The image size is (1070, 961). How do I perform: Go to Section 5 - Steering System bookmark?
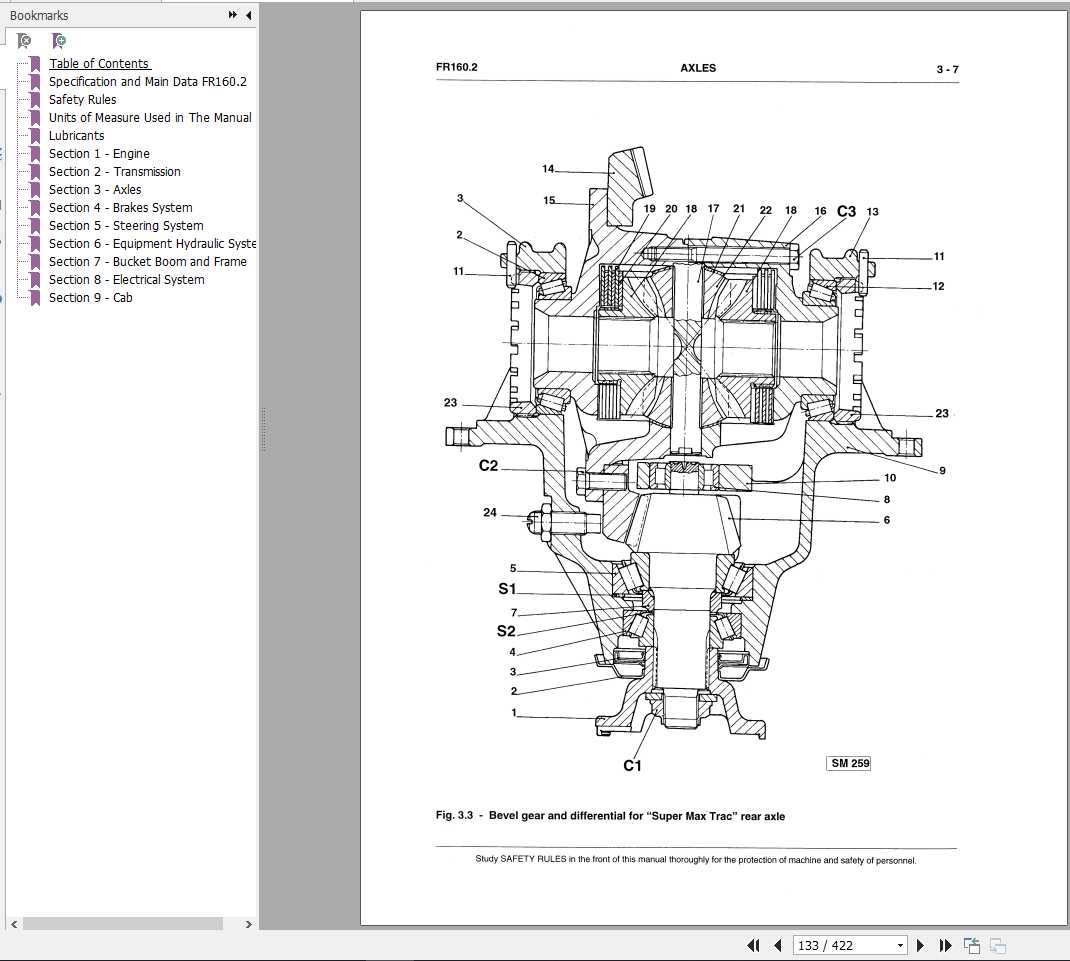point(126,225)
